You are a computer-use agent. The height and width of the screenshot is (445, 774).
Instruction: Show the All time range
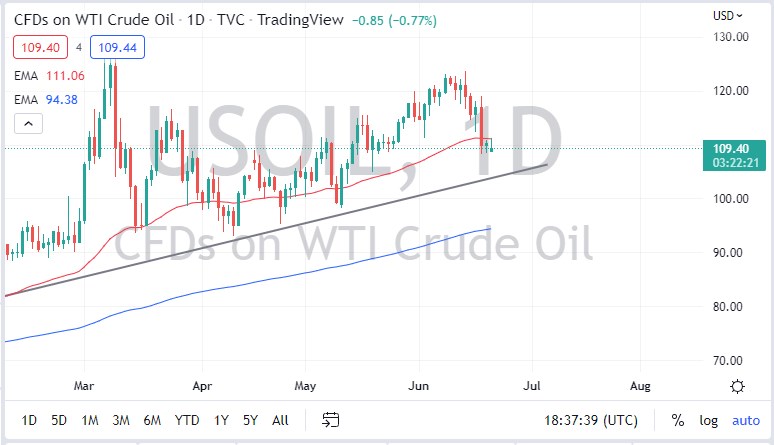[x=280, y=421]
